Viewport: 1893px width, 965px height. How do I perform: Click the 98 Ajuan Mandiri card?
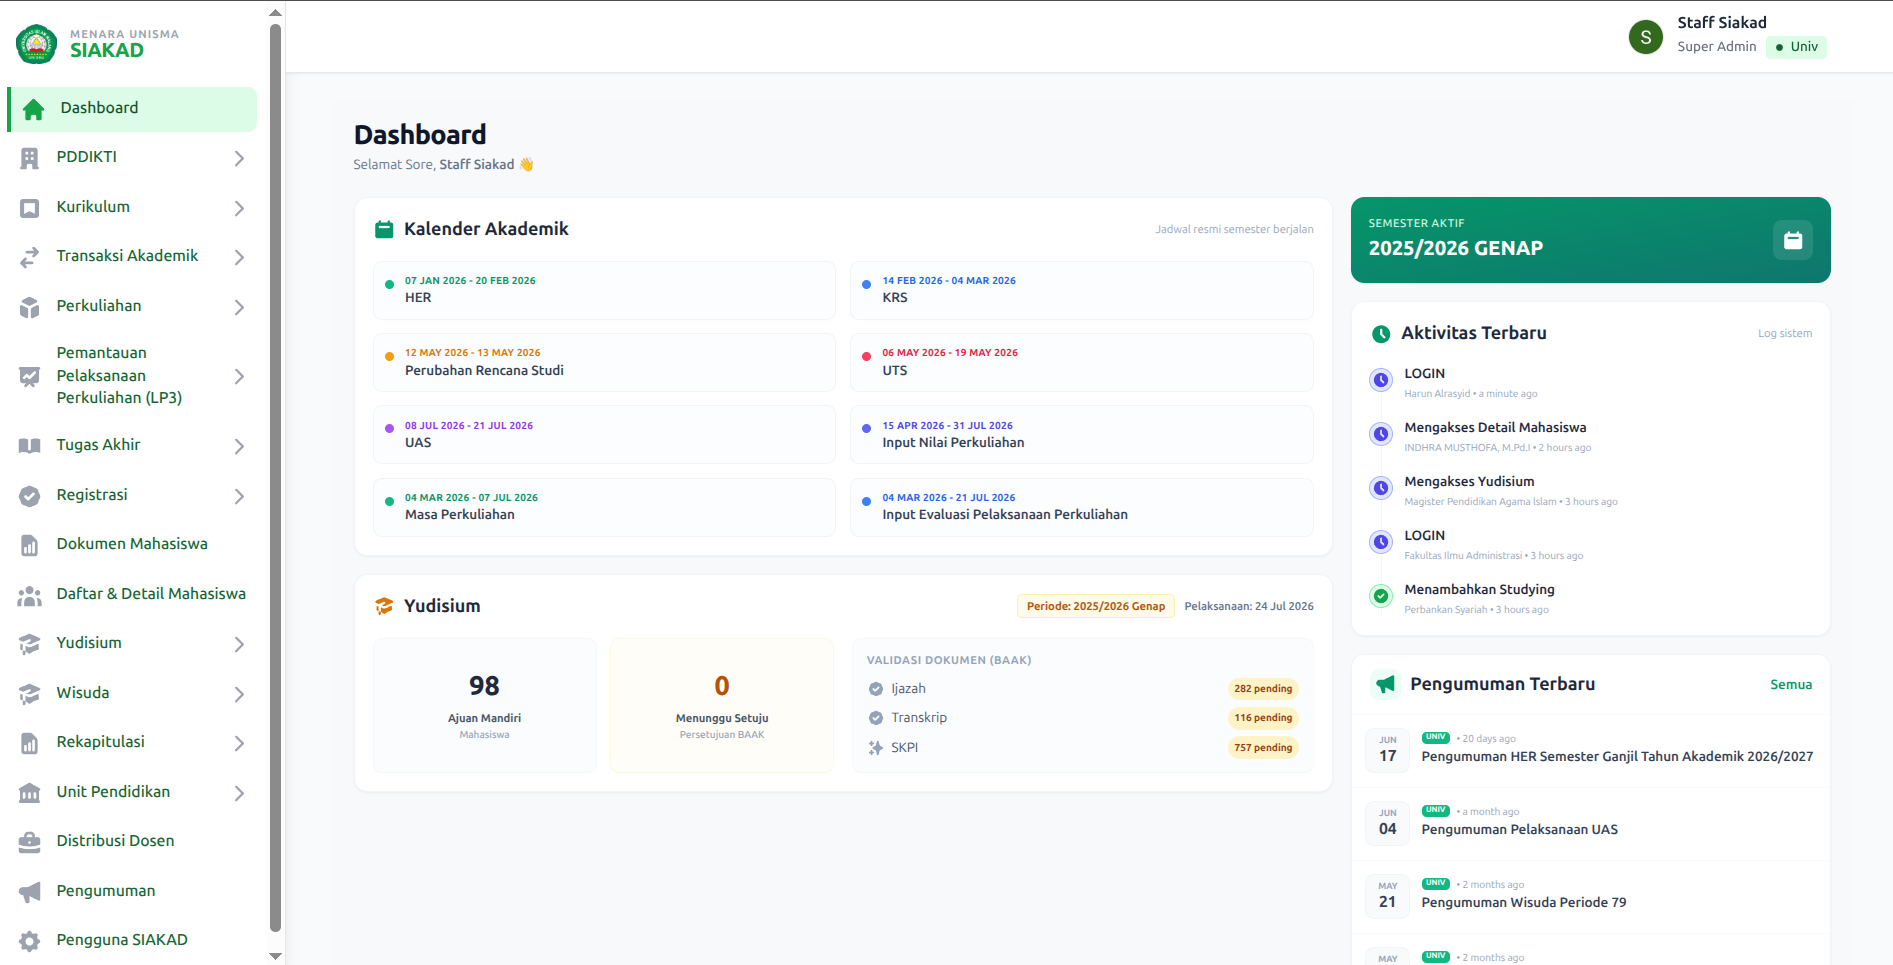pos(485,706)
